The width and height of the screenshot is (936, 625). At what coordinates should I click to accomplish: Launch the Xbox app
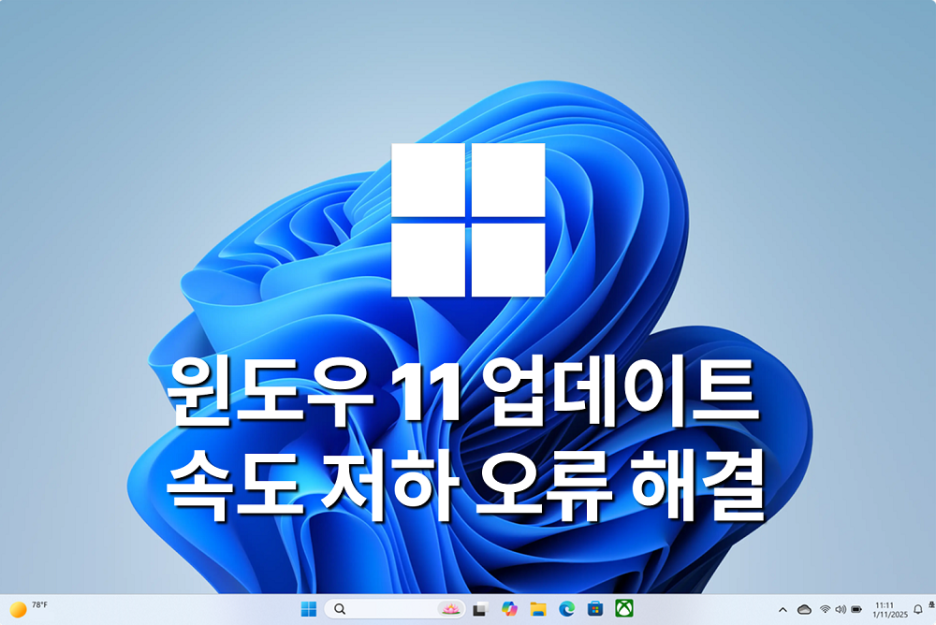(624, 608)
